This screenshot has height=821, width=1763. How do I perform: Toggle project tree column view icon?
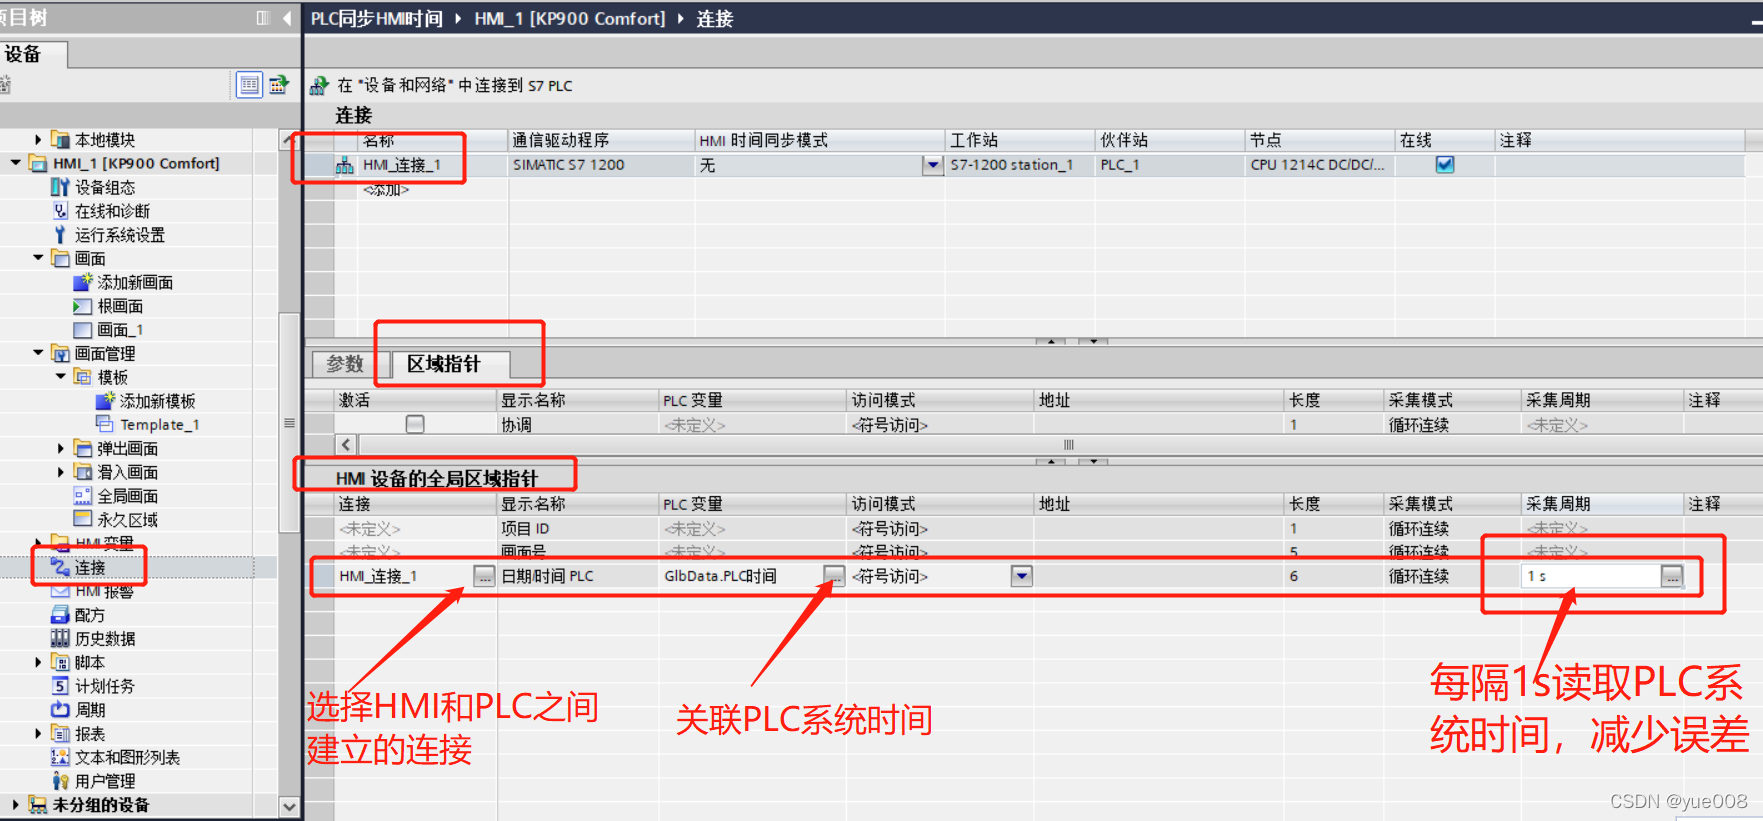click(263, 18)
